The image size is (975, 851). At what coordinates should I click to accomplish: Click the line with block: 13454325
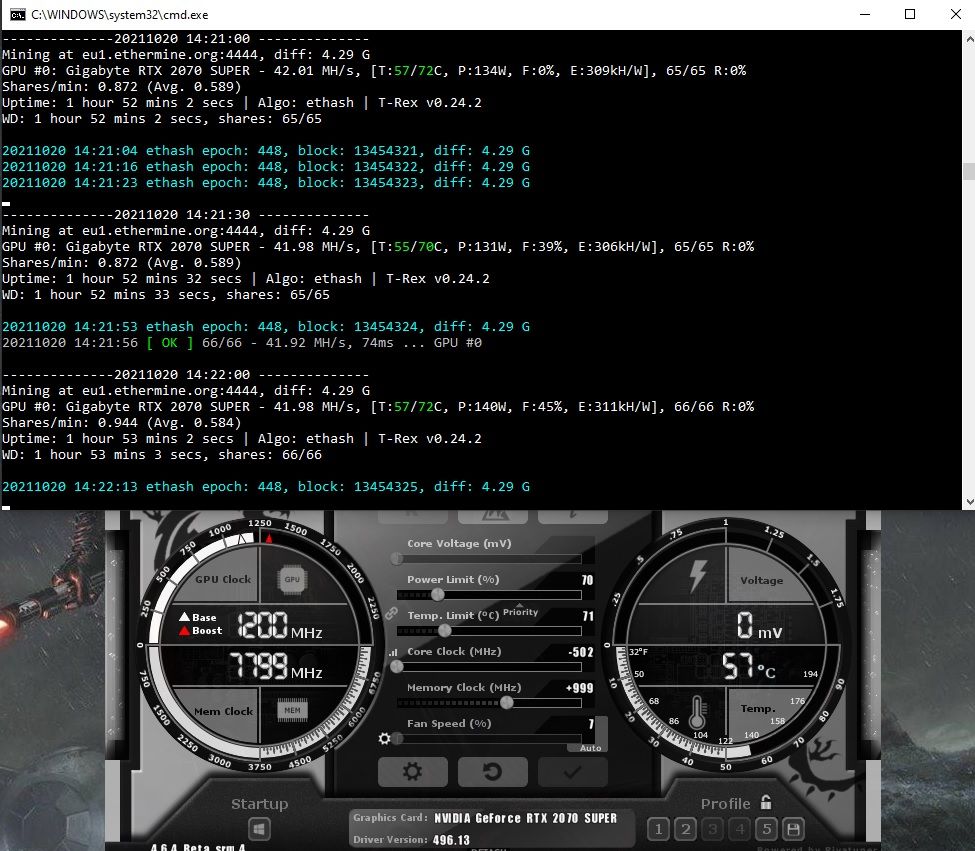tap(266, 487)
